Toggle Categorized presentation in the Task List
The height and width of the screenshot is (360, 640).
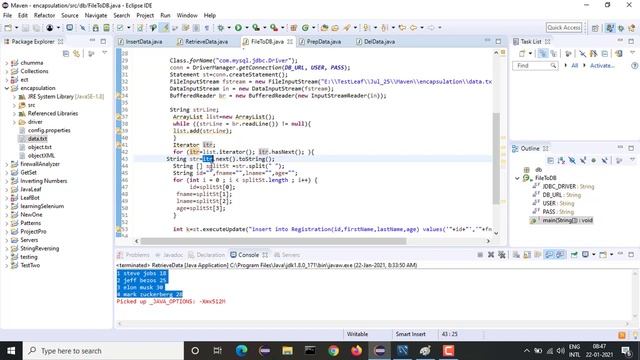tap(543, 53)
